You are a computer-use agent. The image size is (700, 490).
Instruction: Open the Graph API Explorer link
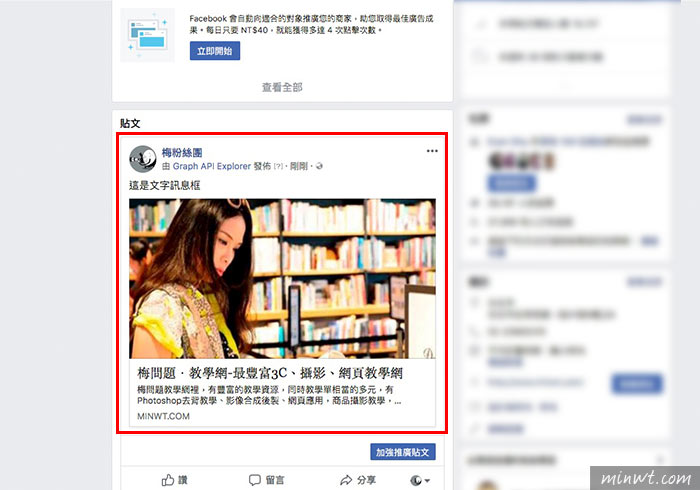212,166
